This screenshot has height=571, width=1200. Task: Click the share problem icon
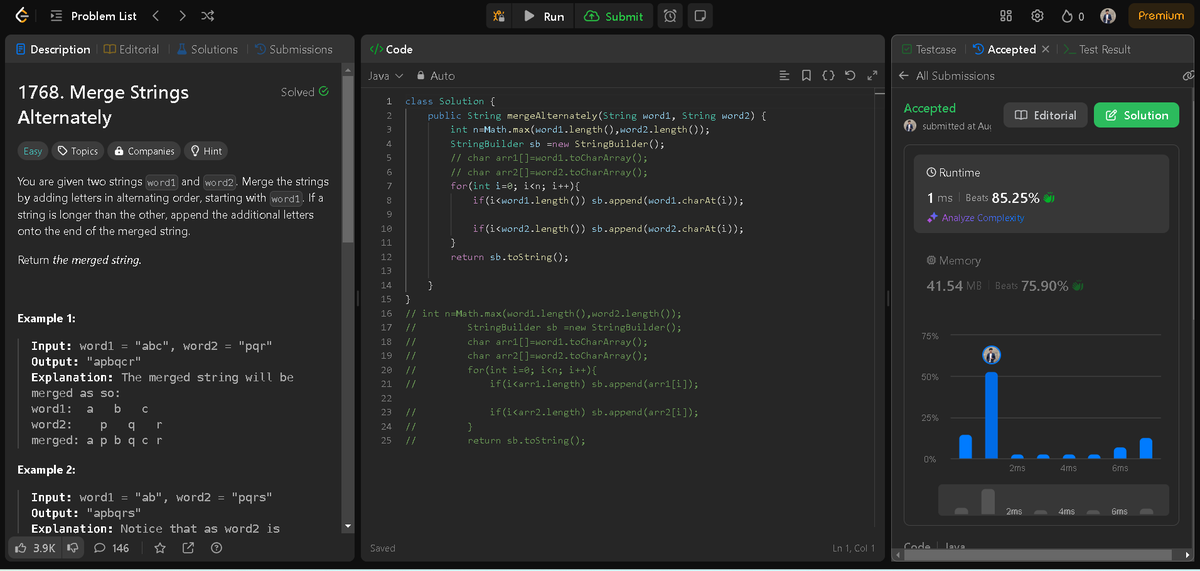188,548
